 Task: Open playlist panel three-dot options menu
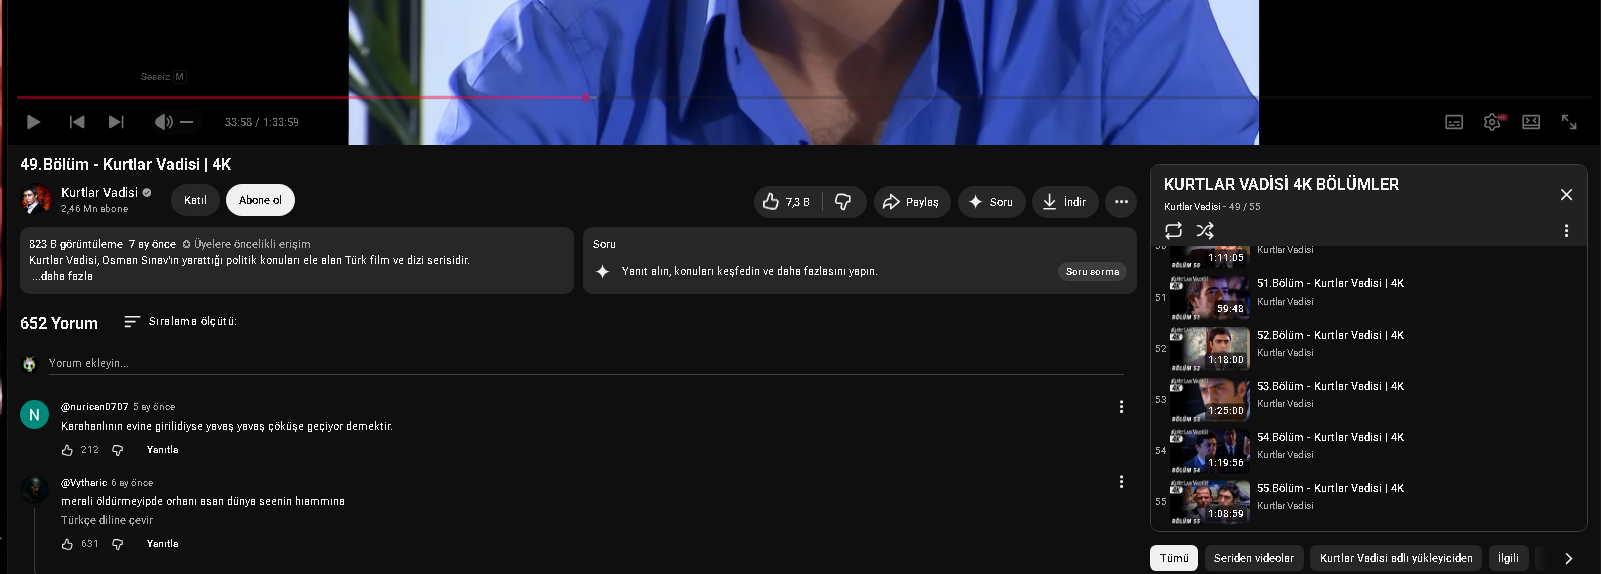coord(1566,231)
